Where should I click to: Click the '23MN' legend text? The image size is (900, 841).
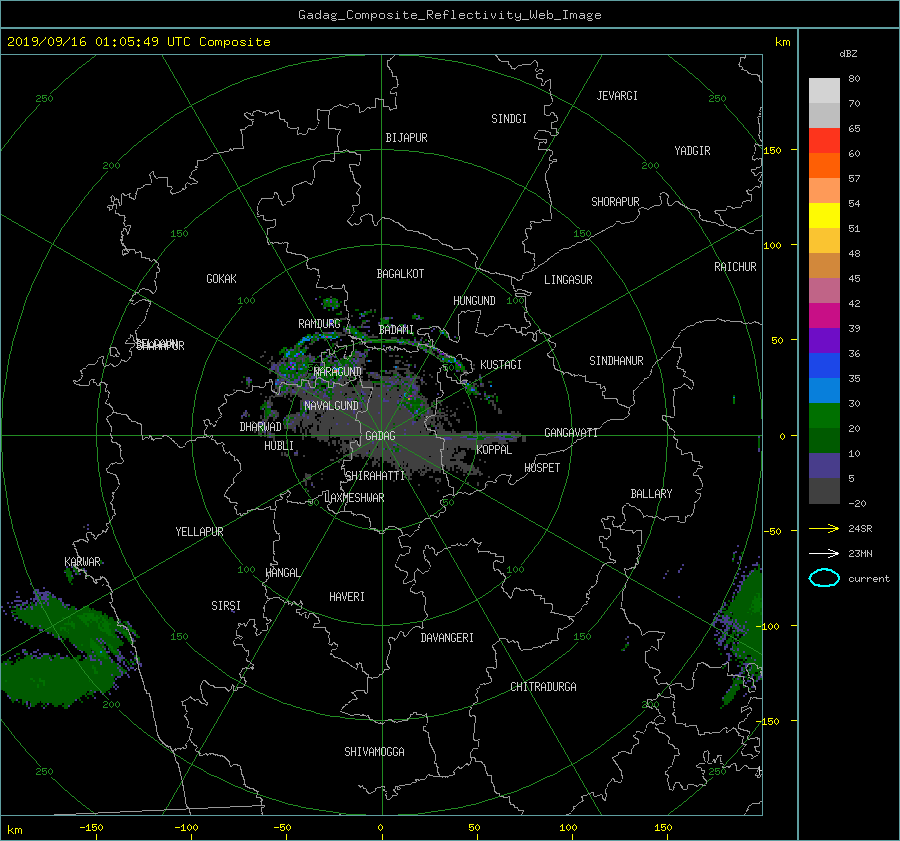[x=860, y=554]
